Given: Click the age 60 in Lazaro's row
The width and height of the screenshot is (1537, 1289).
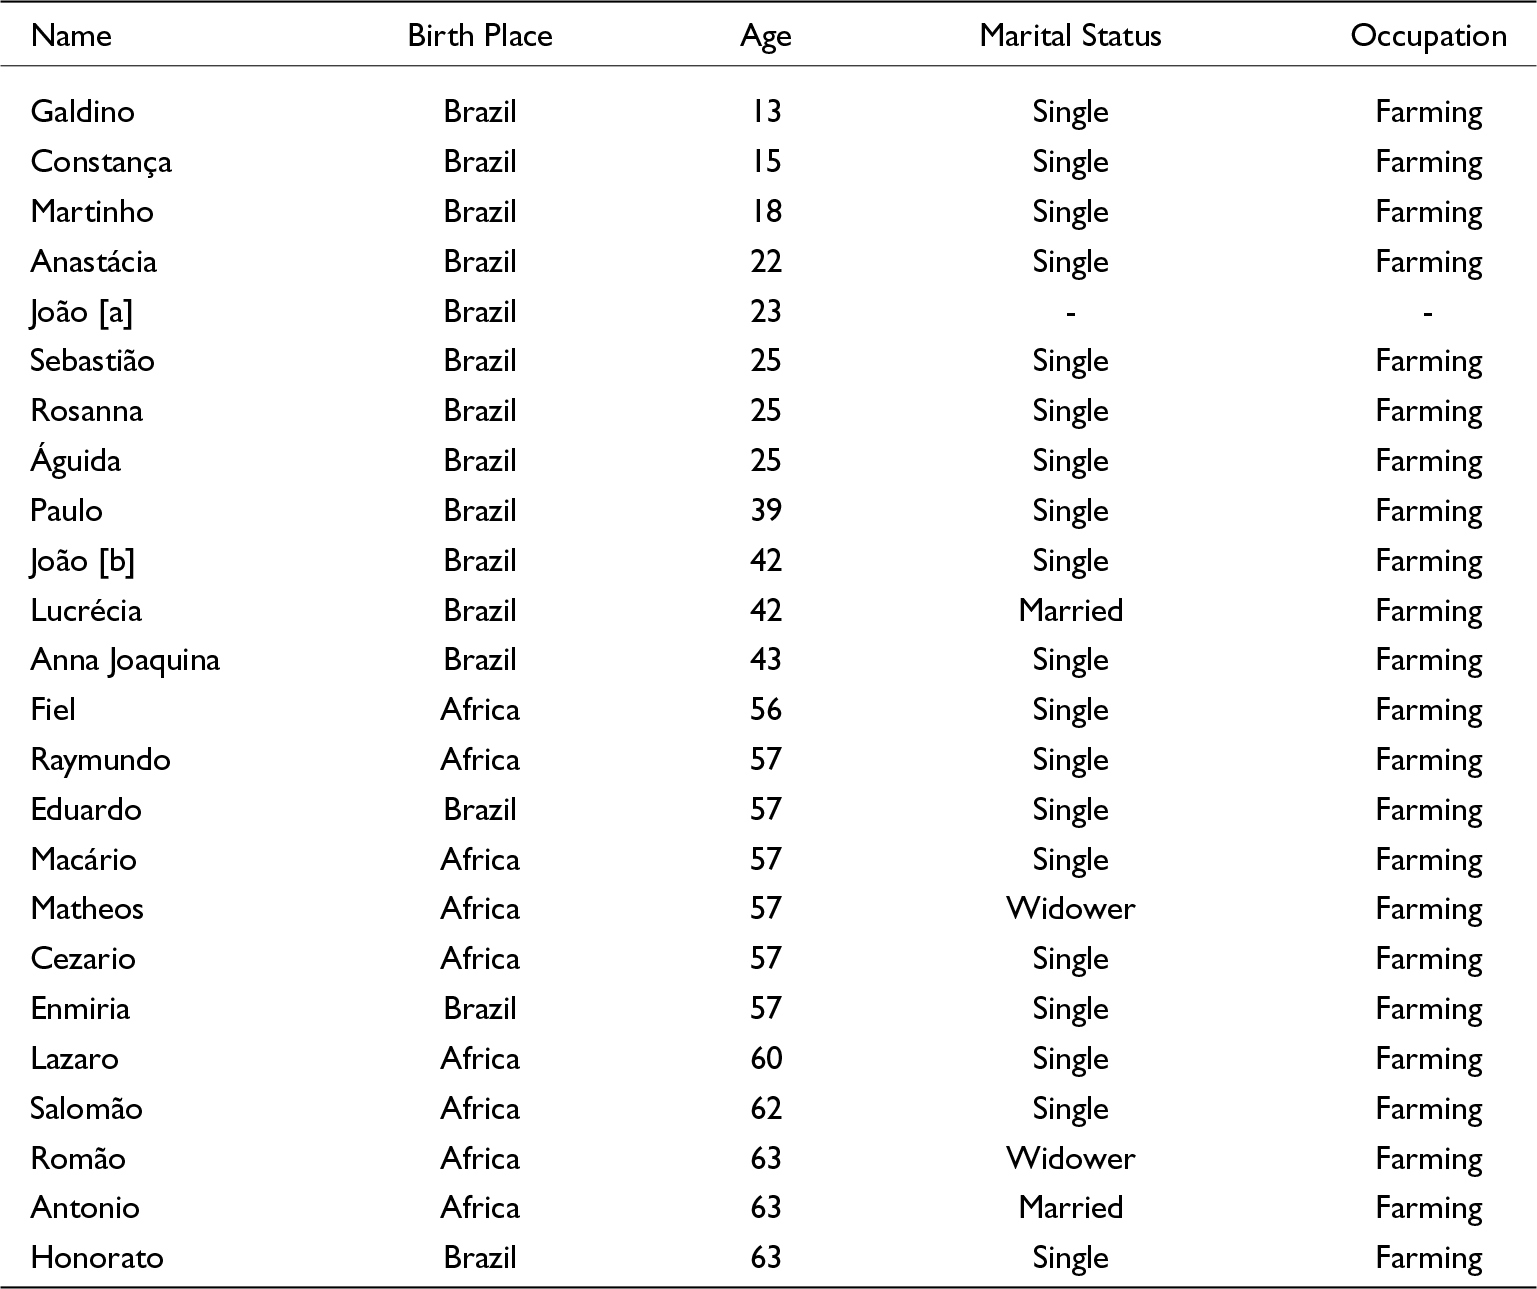Looking at the screenshot, I should (x=766, y=1058).
